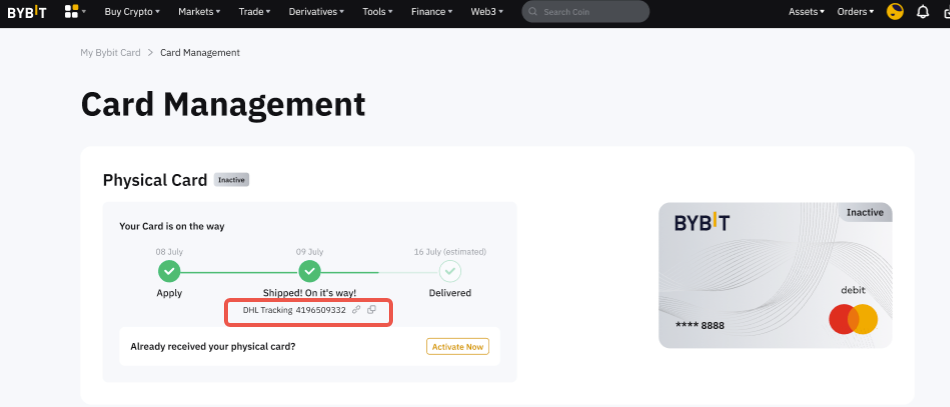This screenshot has width=950, height=407.
Task: Click the Delivered step label
Action: pos(450,293)
